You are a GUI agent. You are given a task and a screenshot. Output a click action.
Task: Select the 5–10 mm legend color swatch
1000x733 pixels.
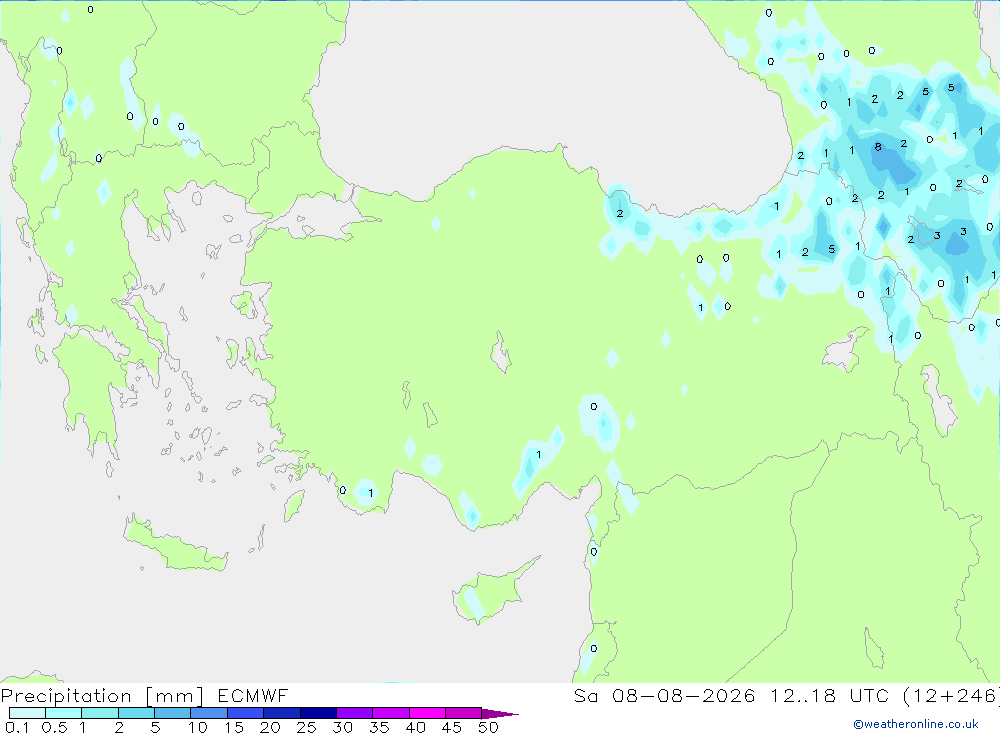(x=173, y=713)
